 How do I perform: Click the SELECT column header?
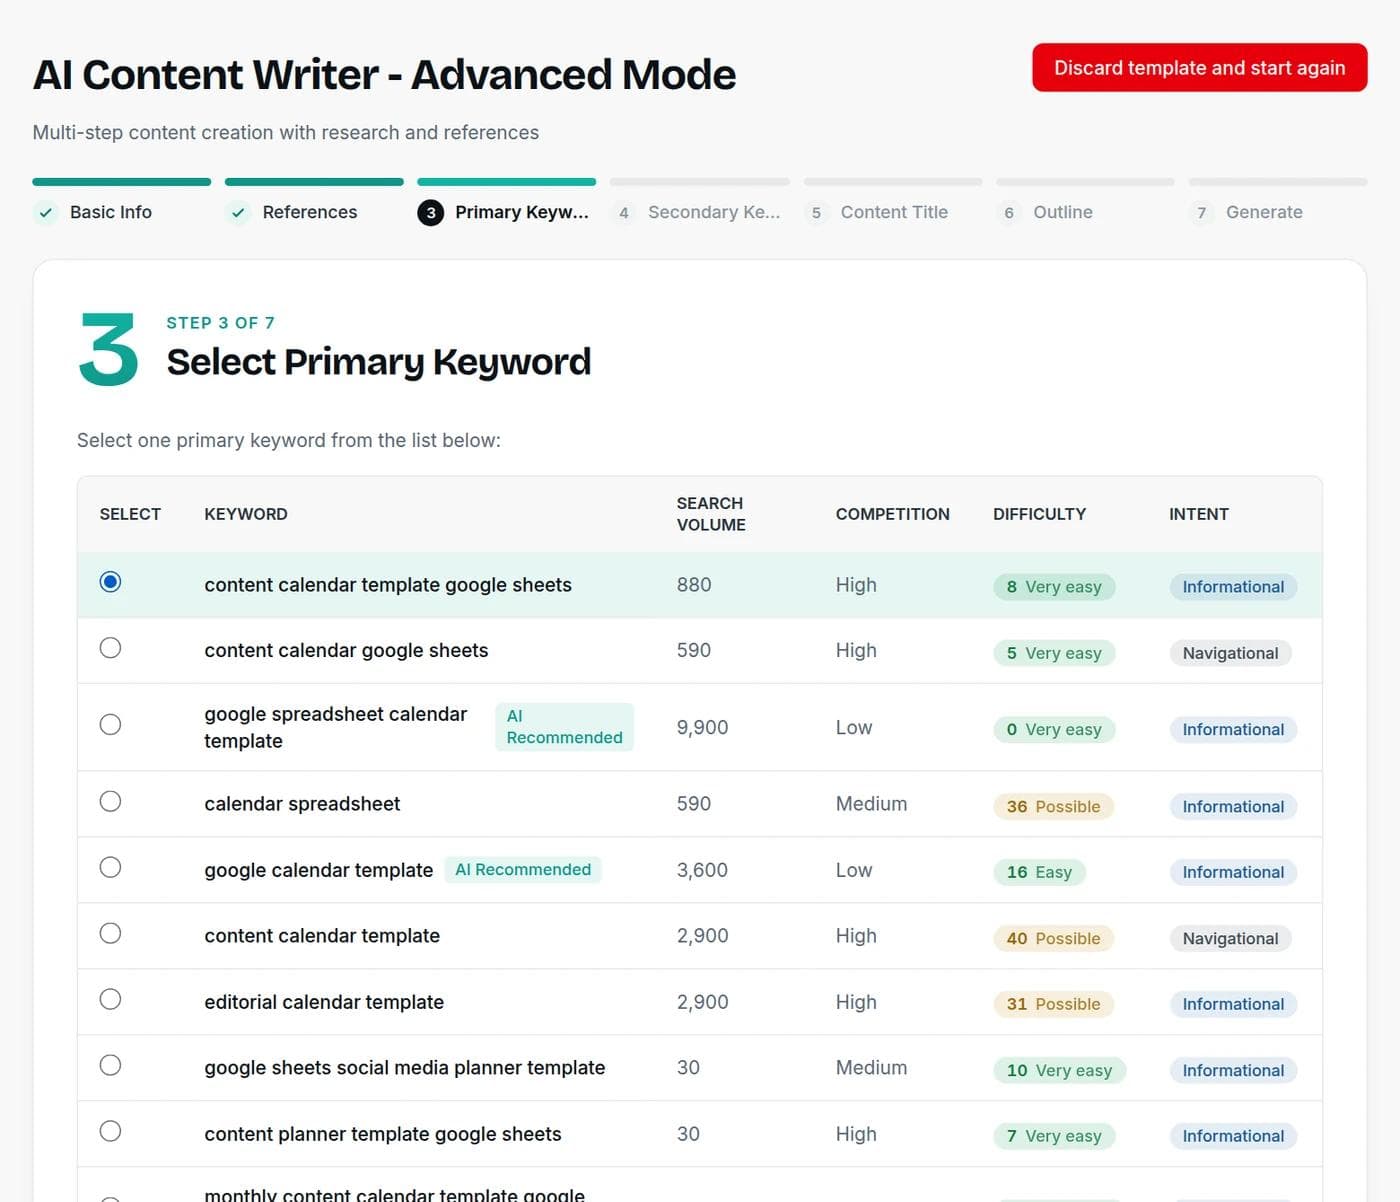(130, 514)
